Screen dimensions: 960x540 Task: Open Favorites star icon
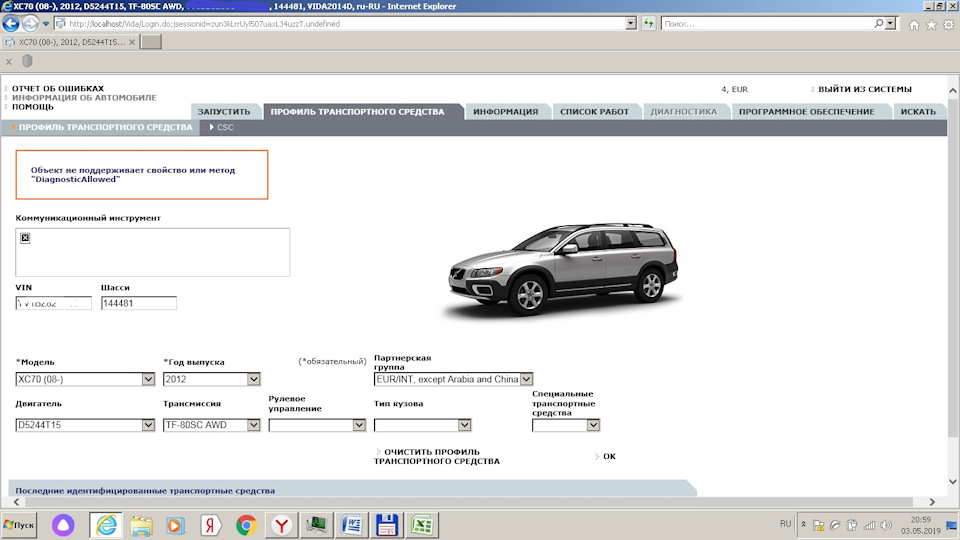[x=931, y=24]
